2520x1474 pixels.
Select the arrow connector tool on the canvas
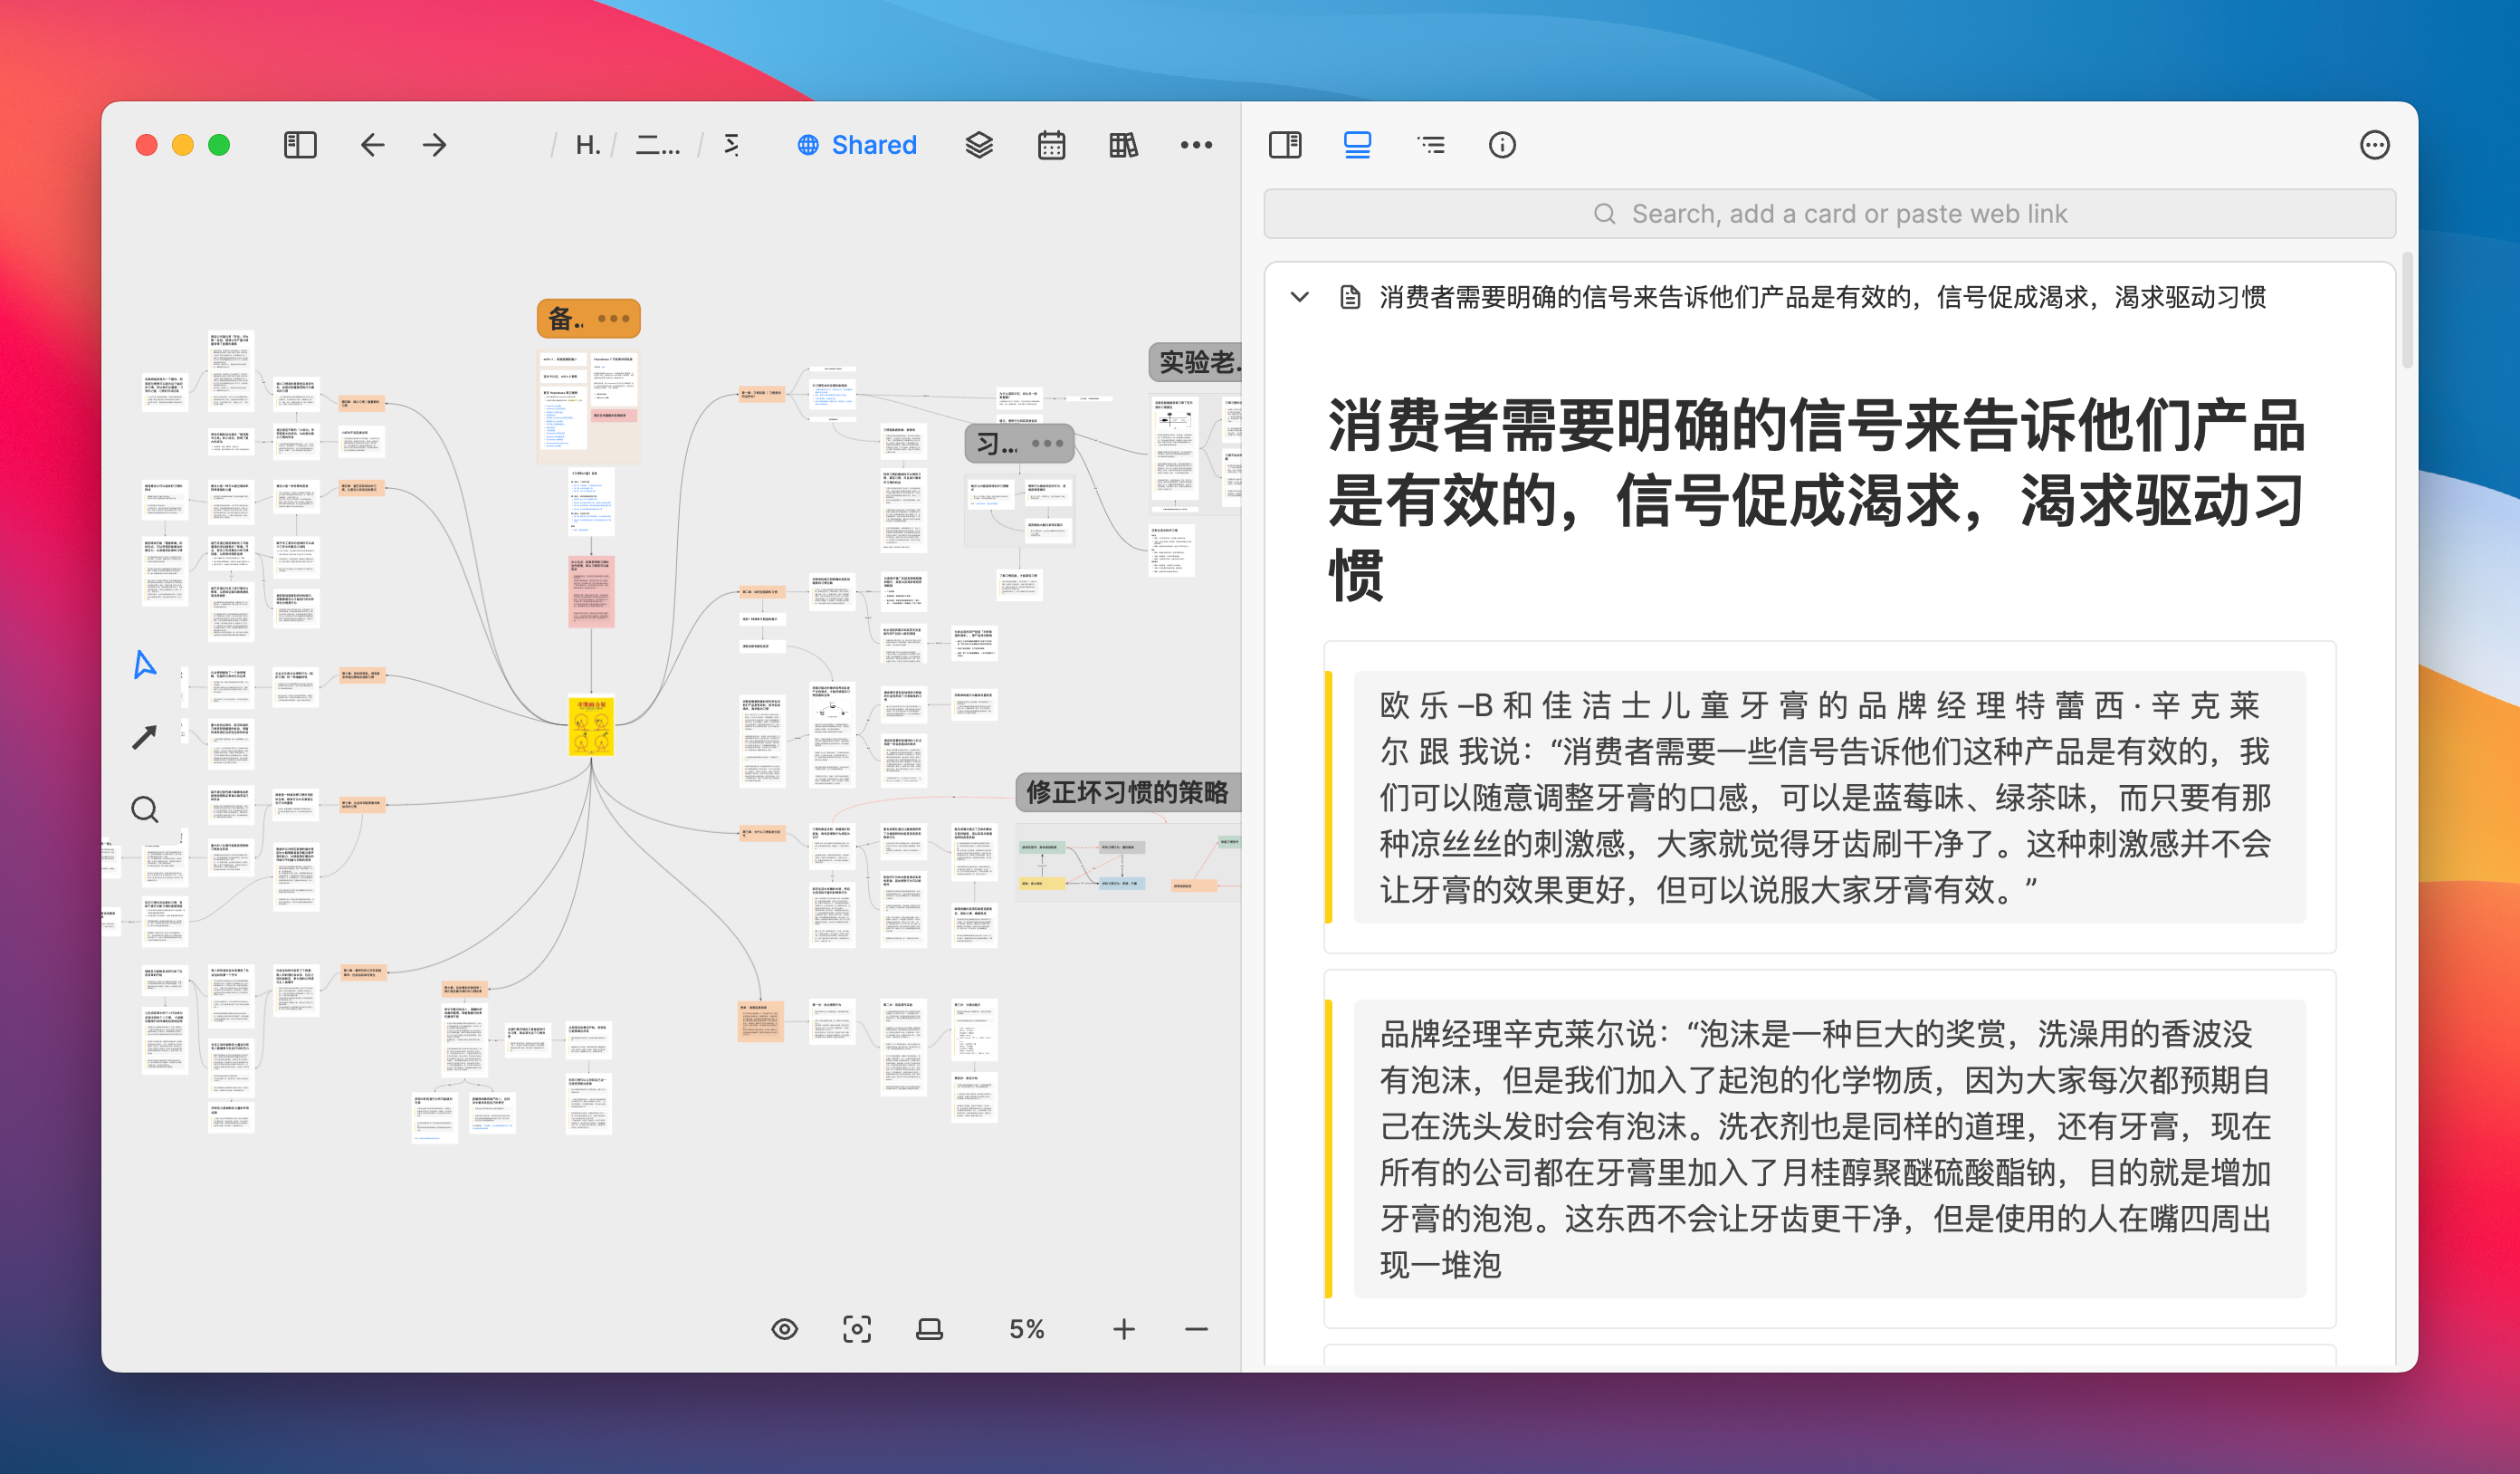point(144,735)
